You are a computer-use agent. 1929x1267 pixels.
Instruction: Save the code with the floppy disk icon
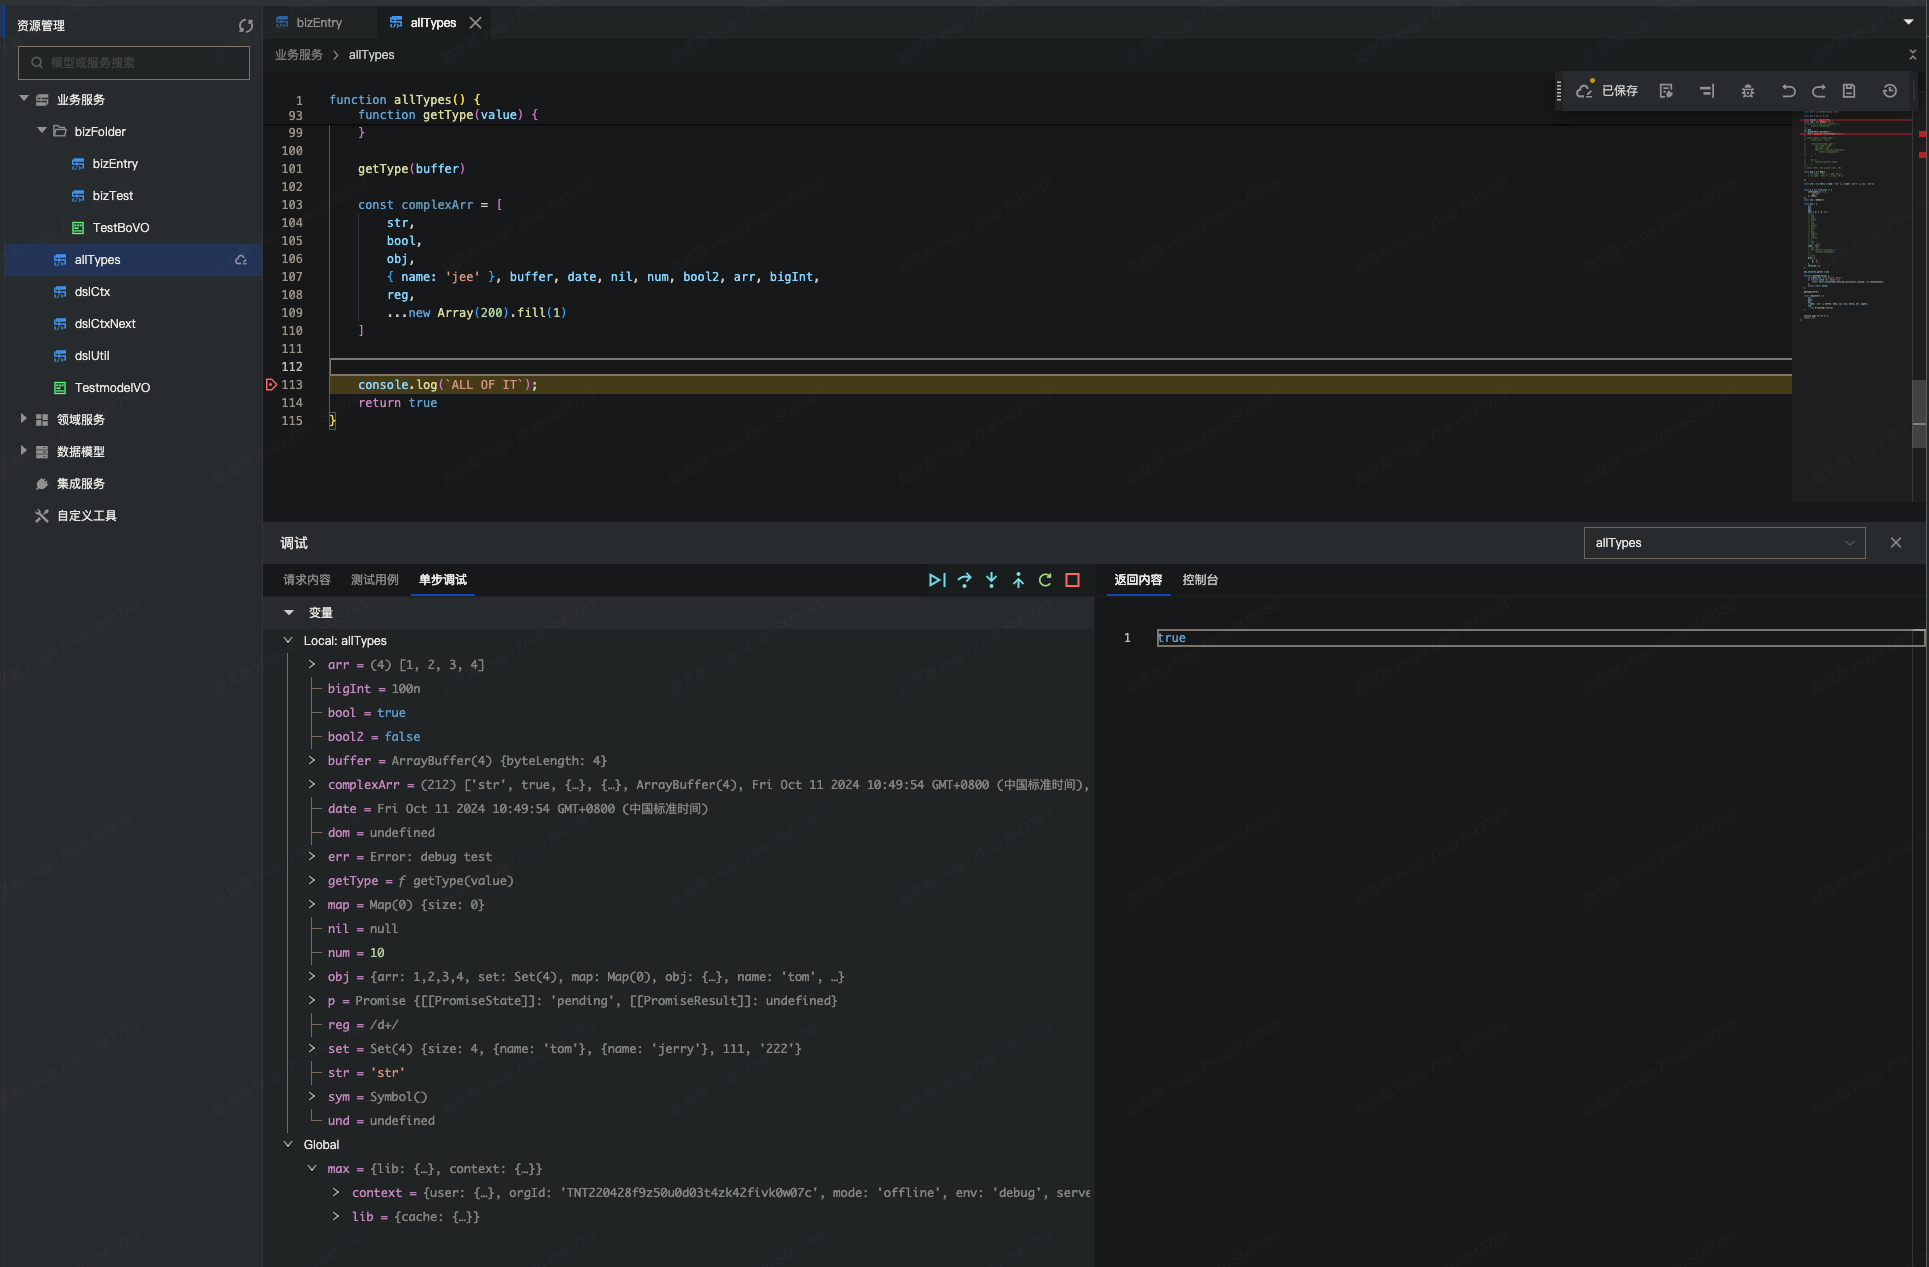coord(1849,91)
